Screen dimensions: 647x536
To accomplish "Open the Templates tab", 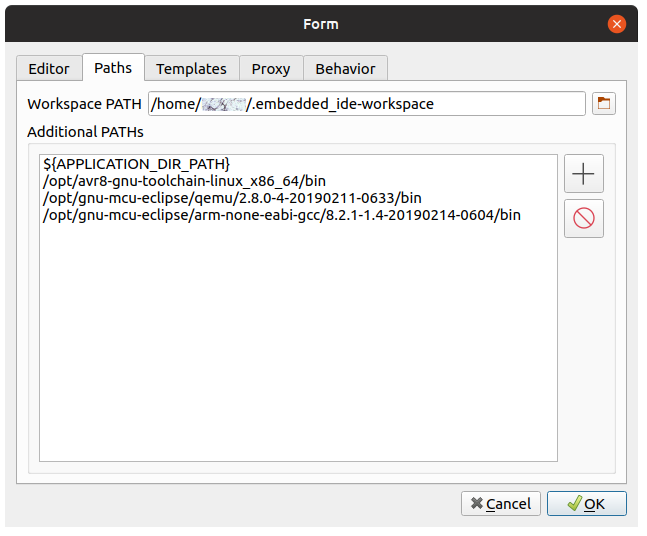I will coord(191,68).
